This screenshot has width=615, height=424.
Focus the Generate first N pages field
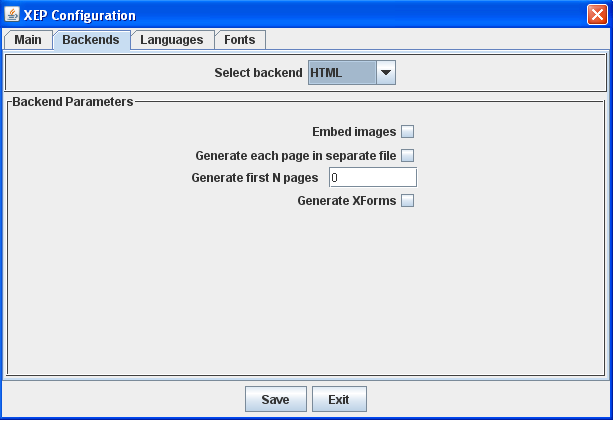tap(373, 178)
